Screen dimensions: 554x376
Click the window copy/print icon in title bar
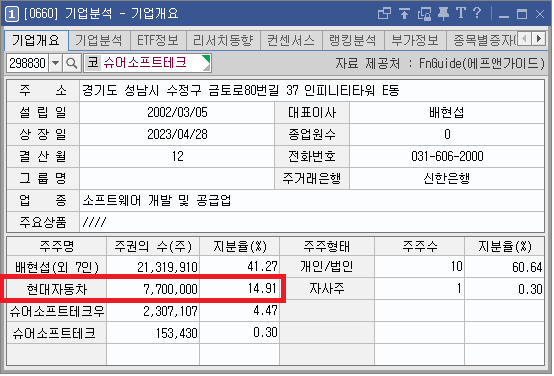424,14
